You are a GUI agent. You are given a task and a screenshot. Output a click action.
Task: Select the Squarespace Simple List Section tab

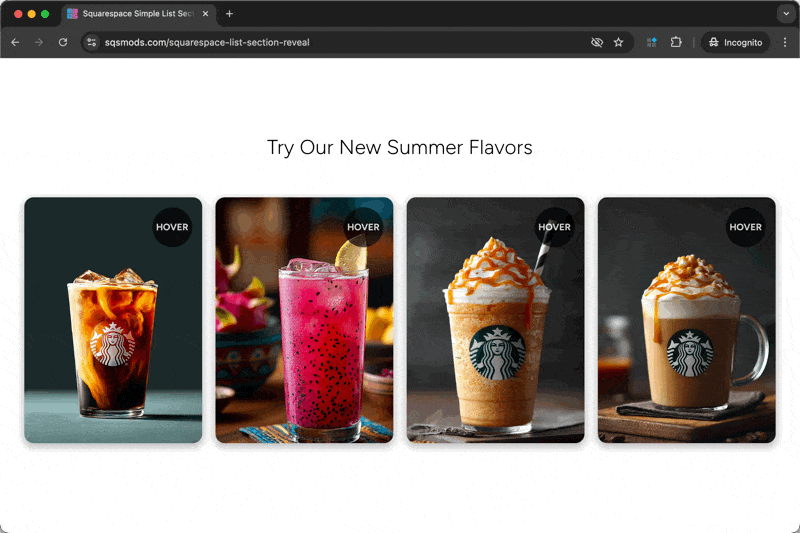pos(138,14)
